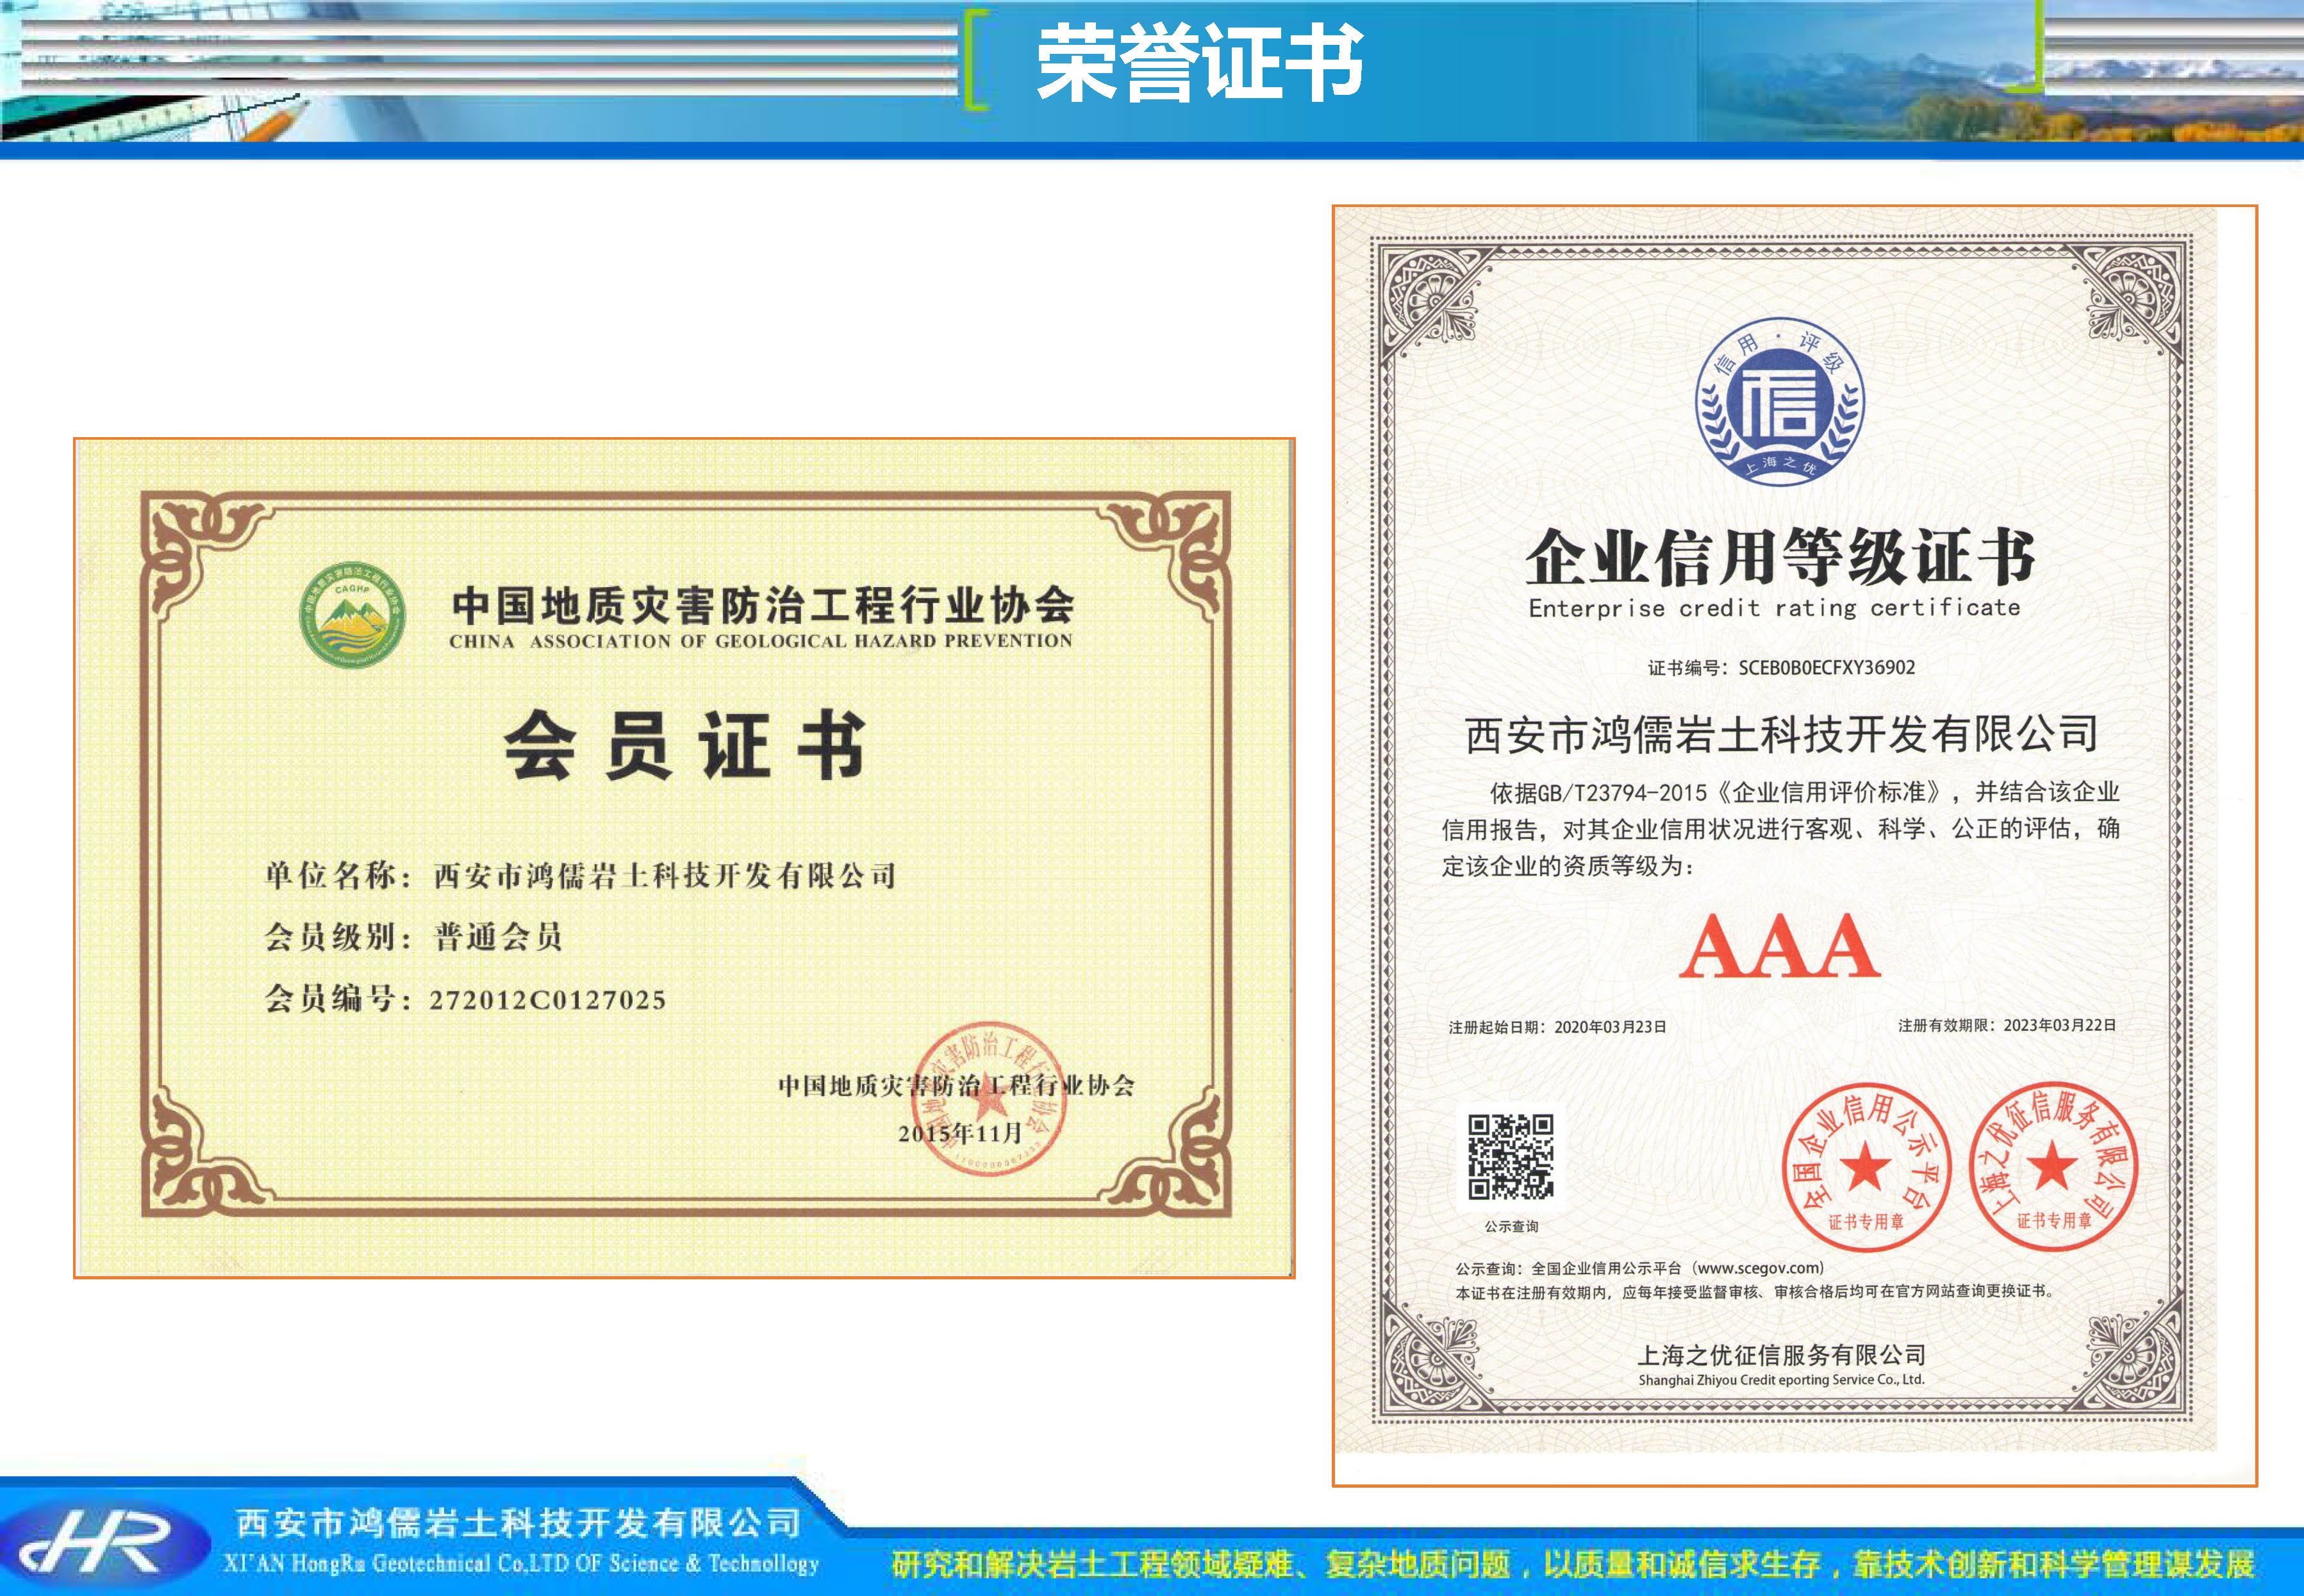Screen dimensions: 2304x1596
Task: Click the date 2015年11月
Action: (960, 1133)
